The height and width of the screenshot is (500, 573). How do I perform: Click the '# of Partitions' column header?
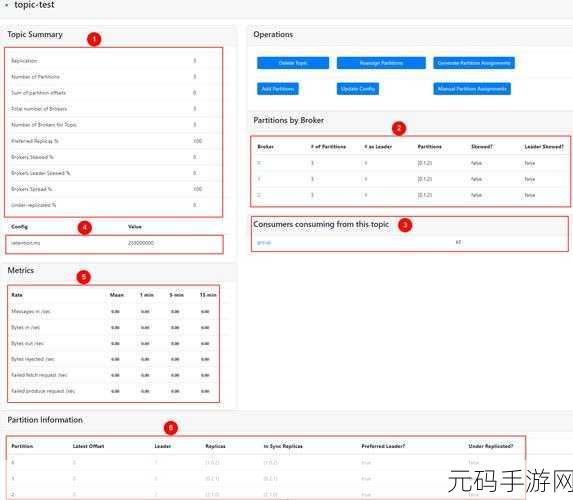point(328,147)
